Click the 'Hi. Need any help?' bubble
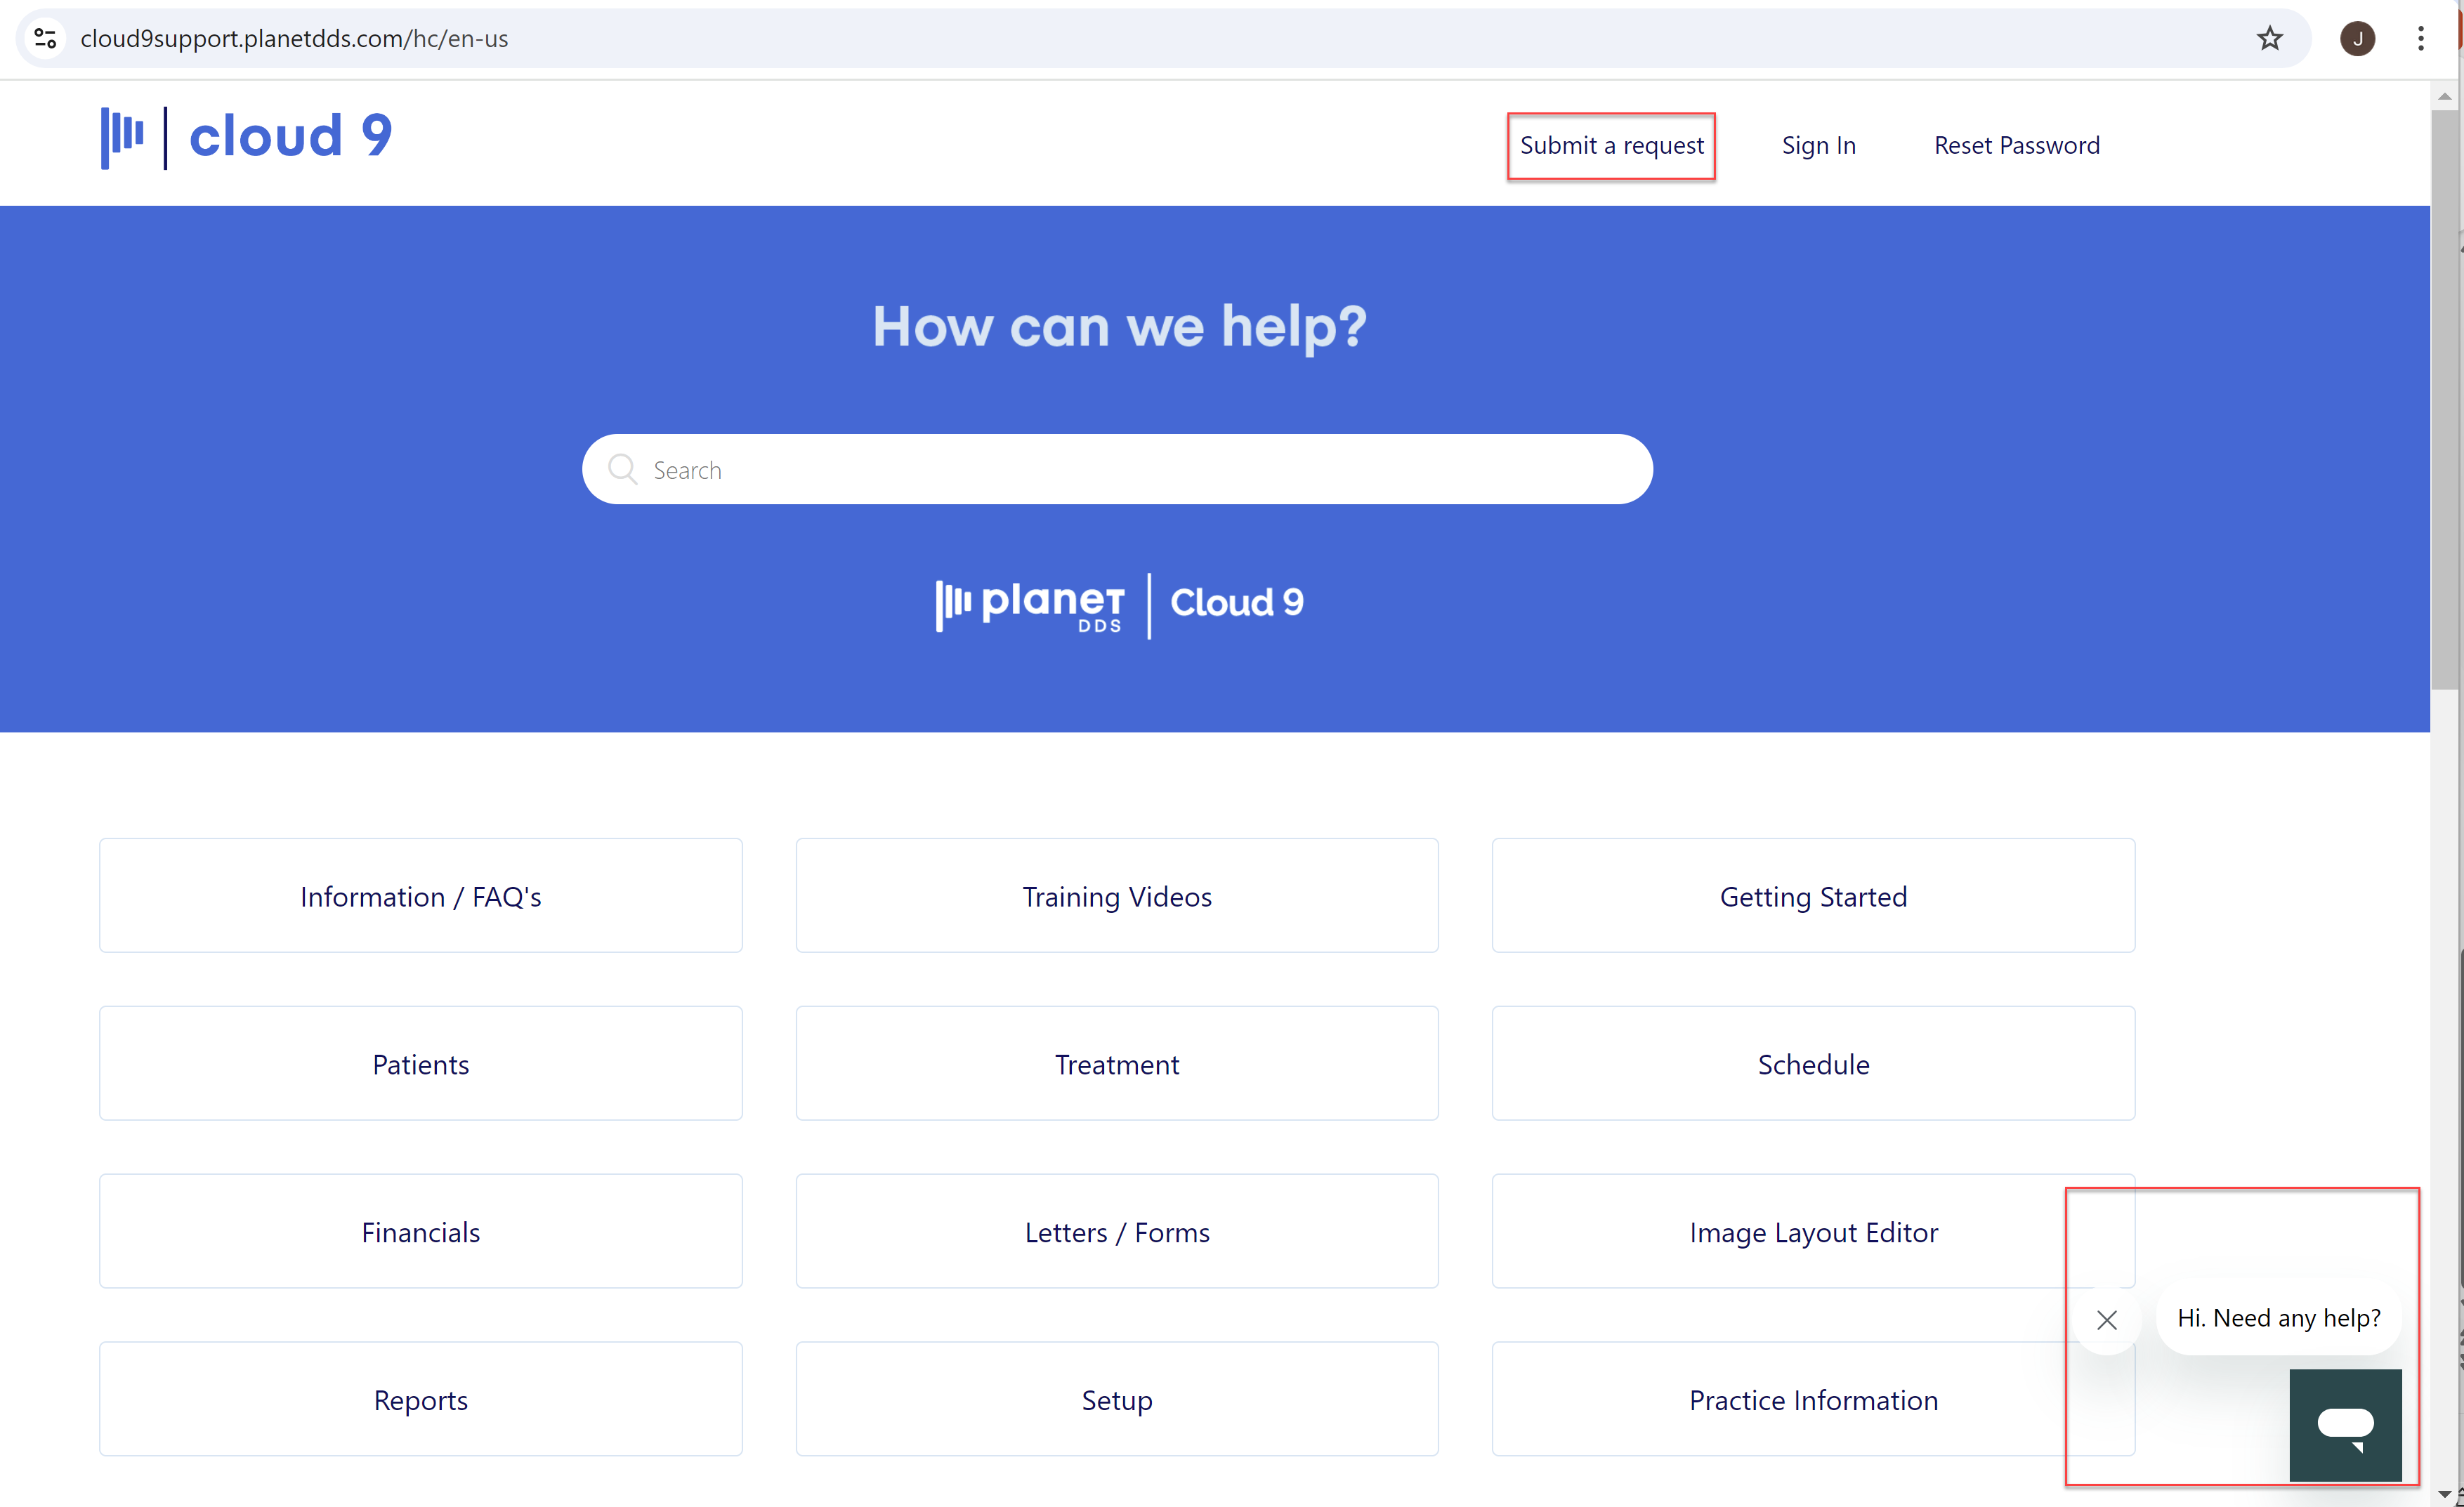Screen dimensions: 2464x1507 tap(2279, 1319)
